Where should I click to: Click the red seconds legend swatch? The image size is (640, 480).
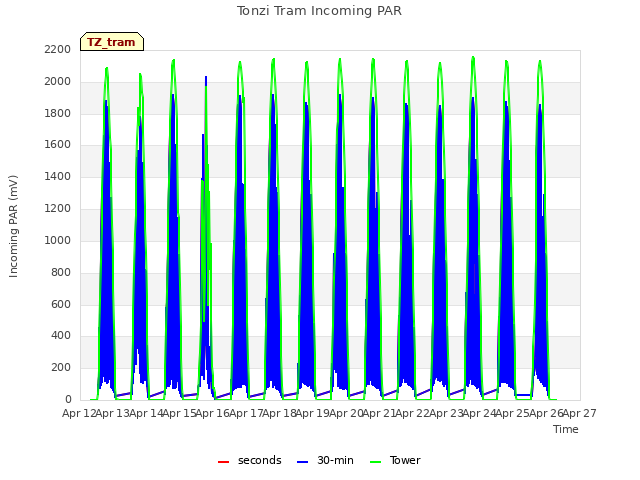coord(224,462)
